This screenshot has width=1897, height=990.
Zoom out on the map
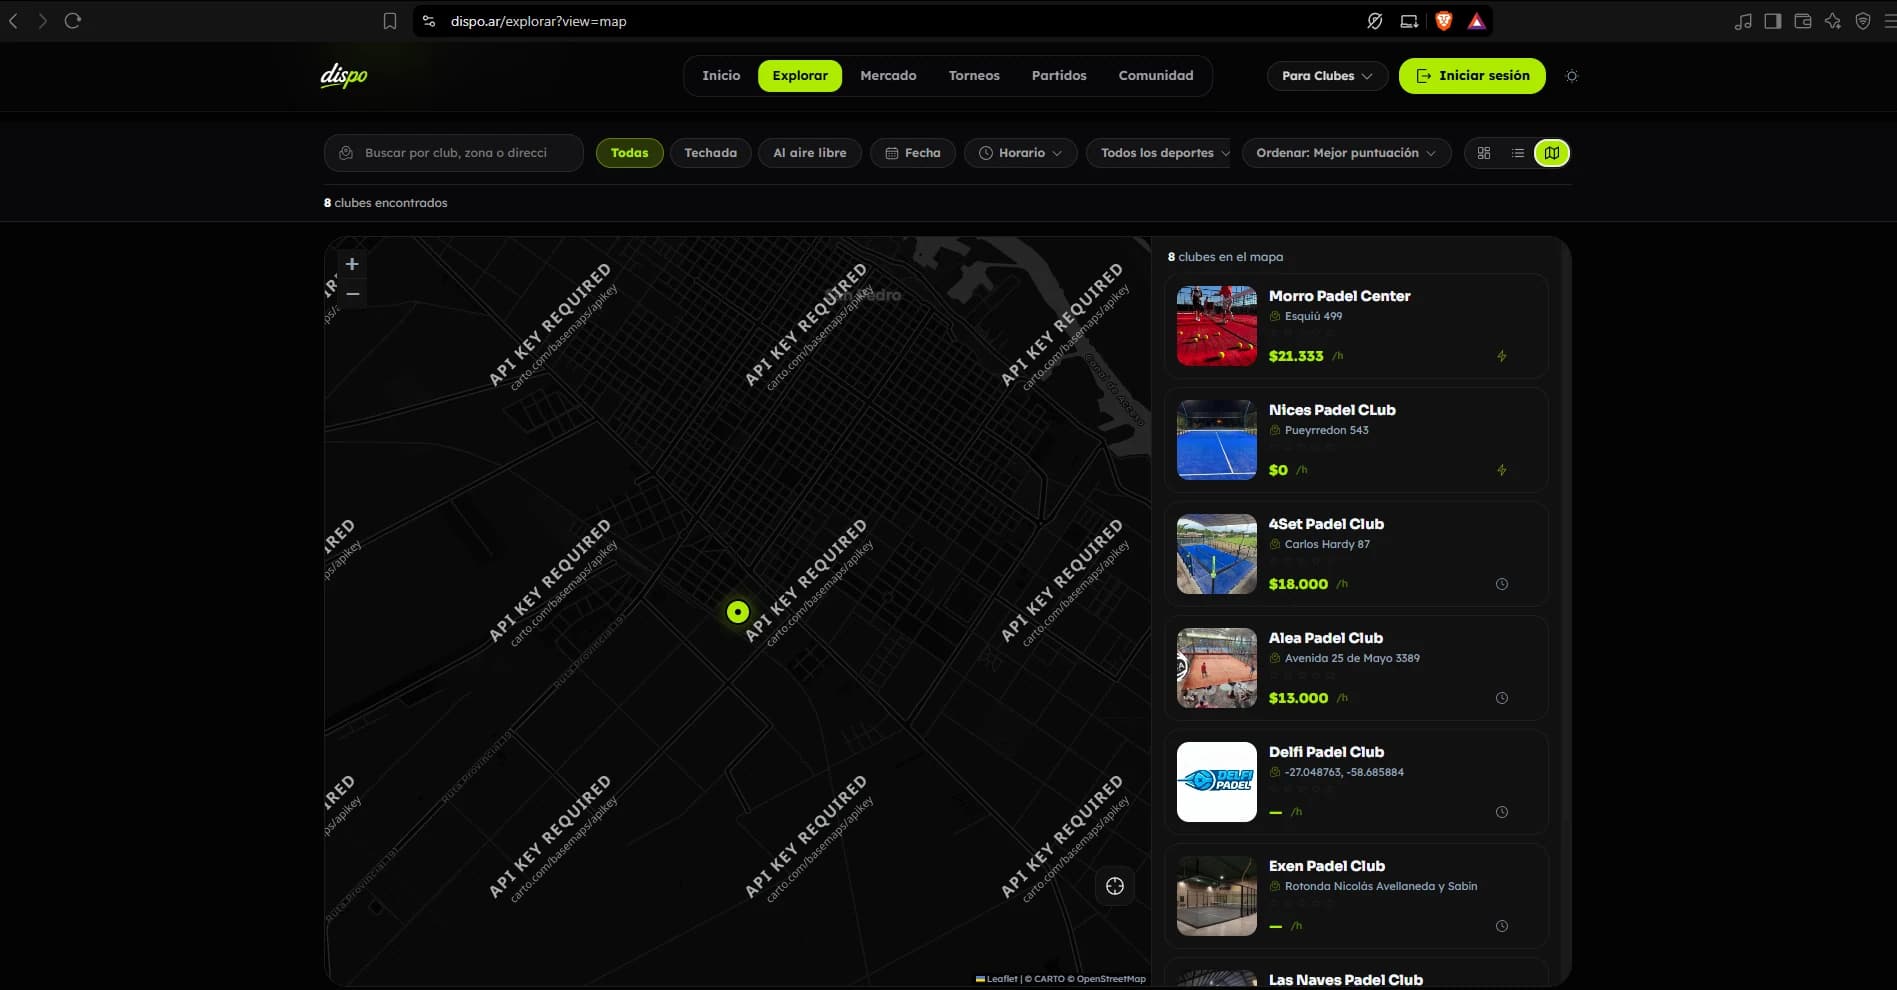[x=352, y=293]
